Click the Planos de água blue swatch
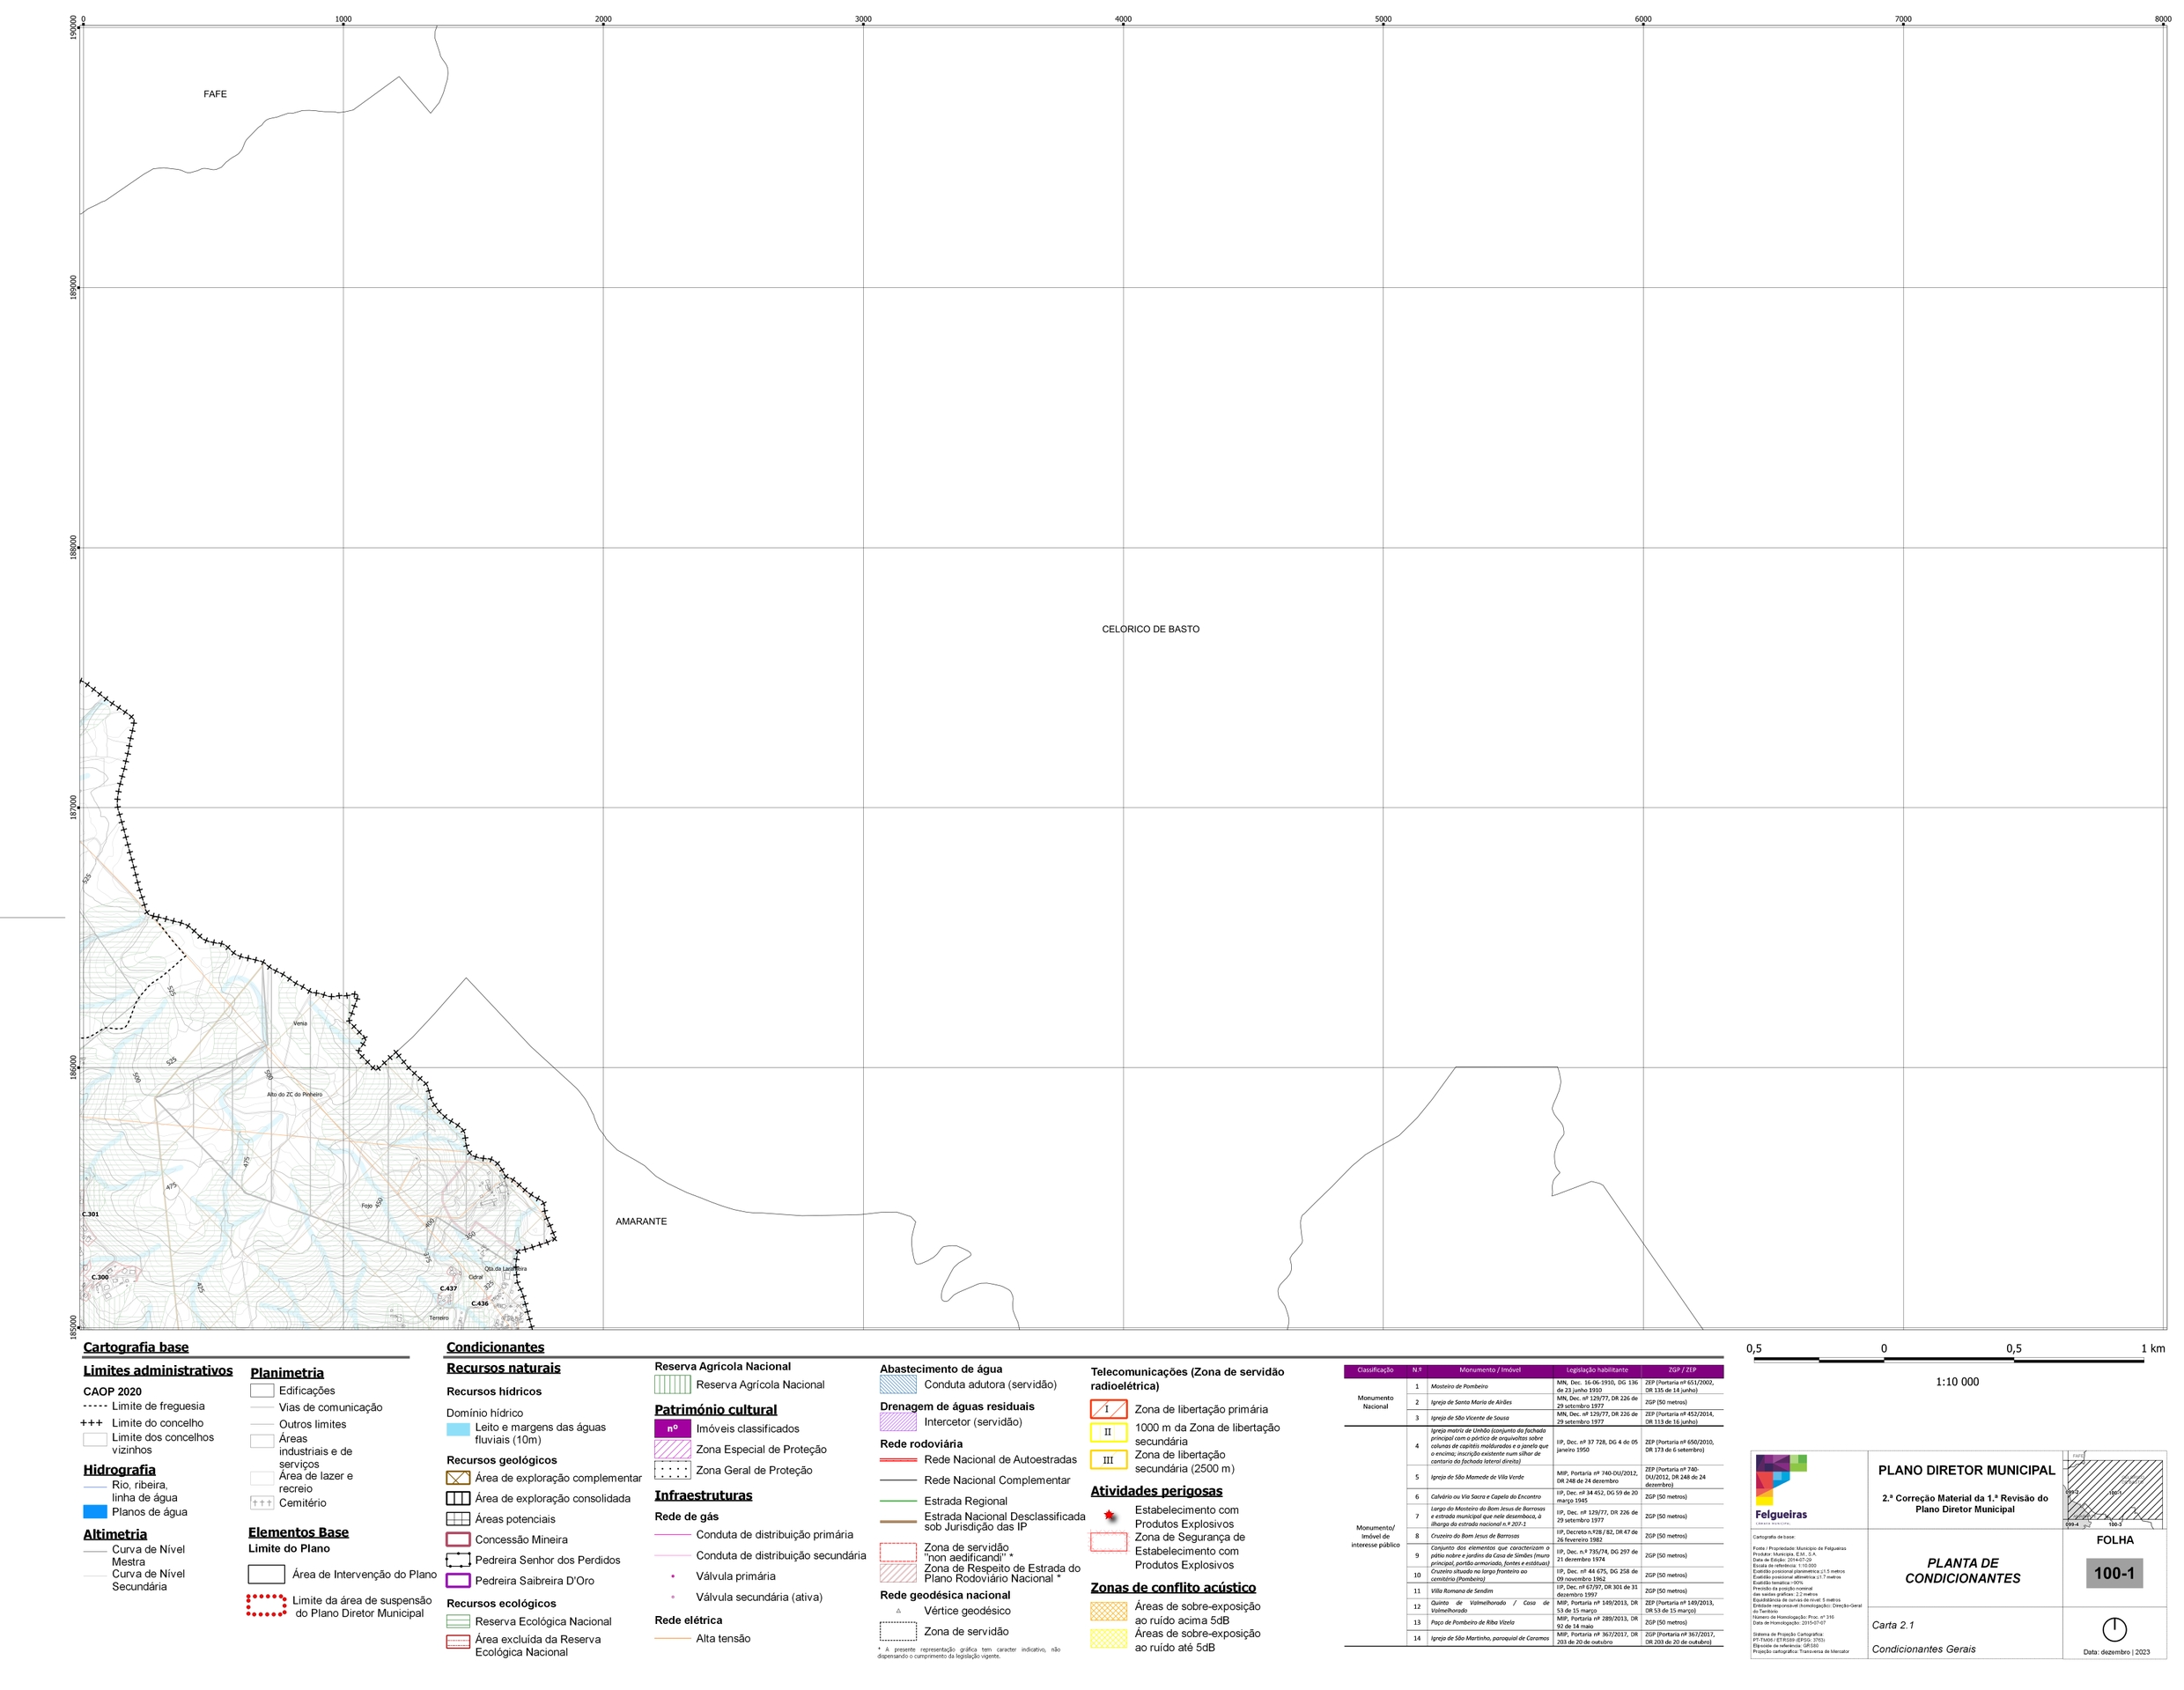2184x1690 pixels. (x=95, y=1511)
